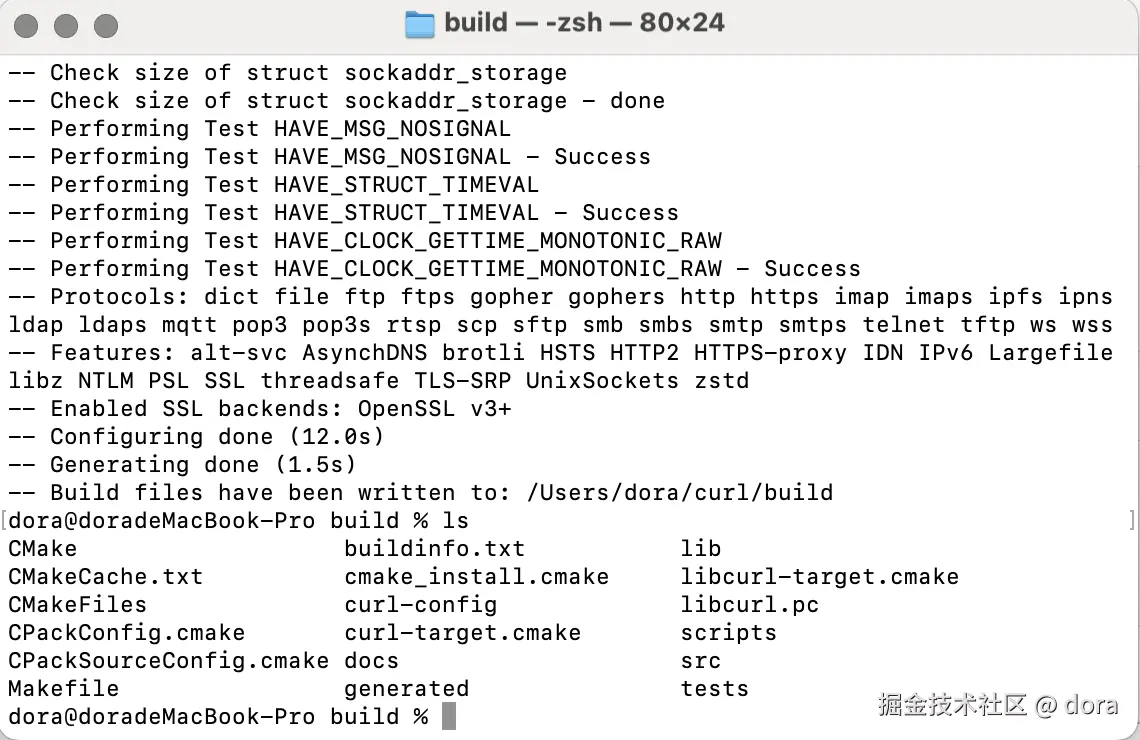Click the docs directory name
This screenshot has width=1140, height=740.
click(371, 661)
